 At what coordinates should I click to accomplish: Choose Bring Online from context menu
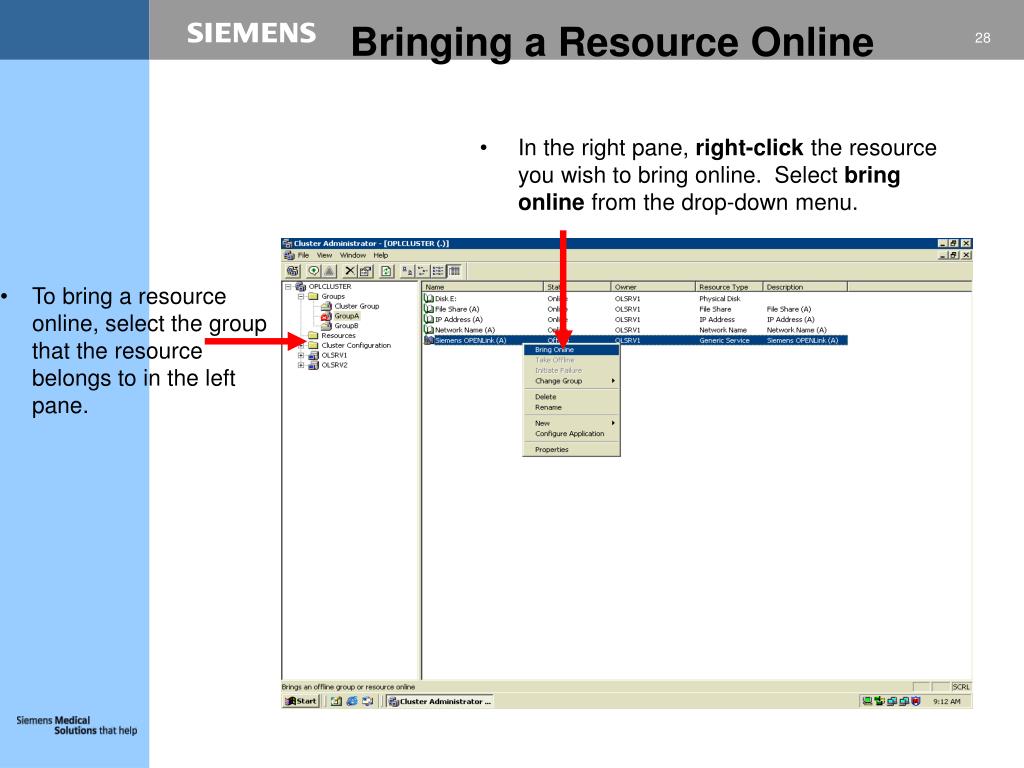pos(571,350)
